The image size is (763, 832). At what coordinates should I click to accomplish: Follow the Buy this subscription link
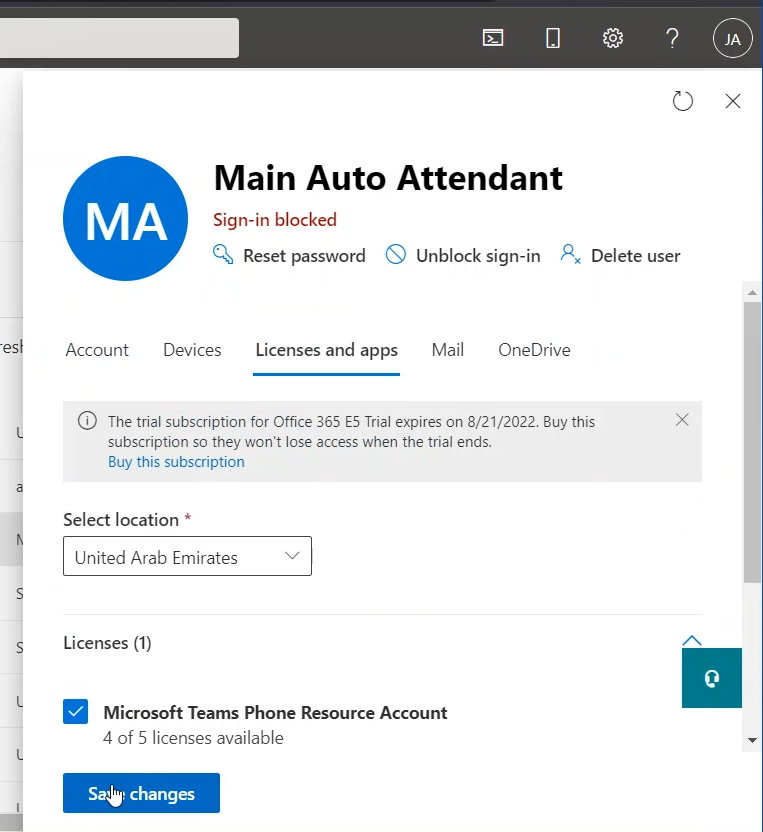[x=176, y=462]
